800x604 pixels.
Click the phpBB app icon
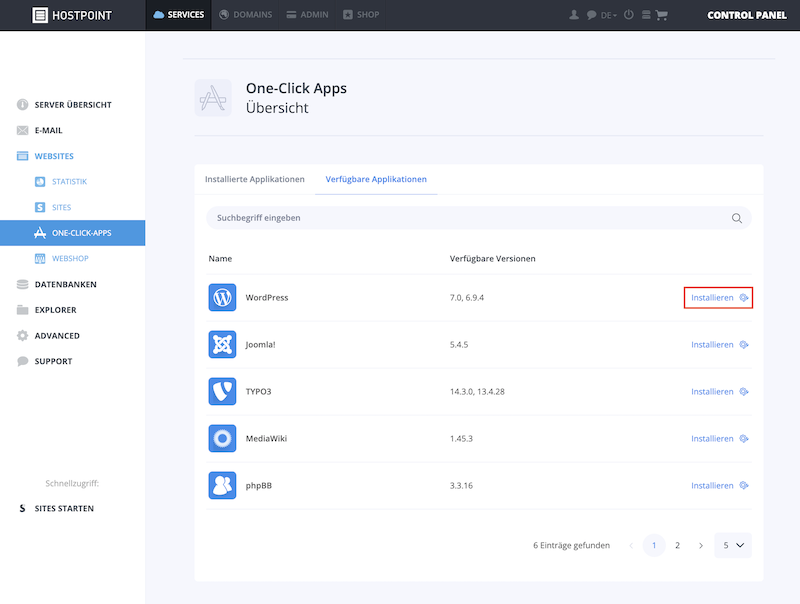click(222, 485)
